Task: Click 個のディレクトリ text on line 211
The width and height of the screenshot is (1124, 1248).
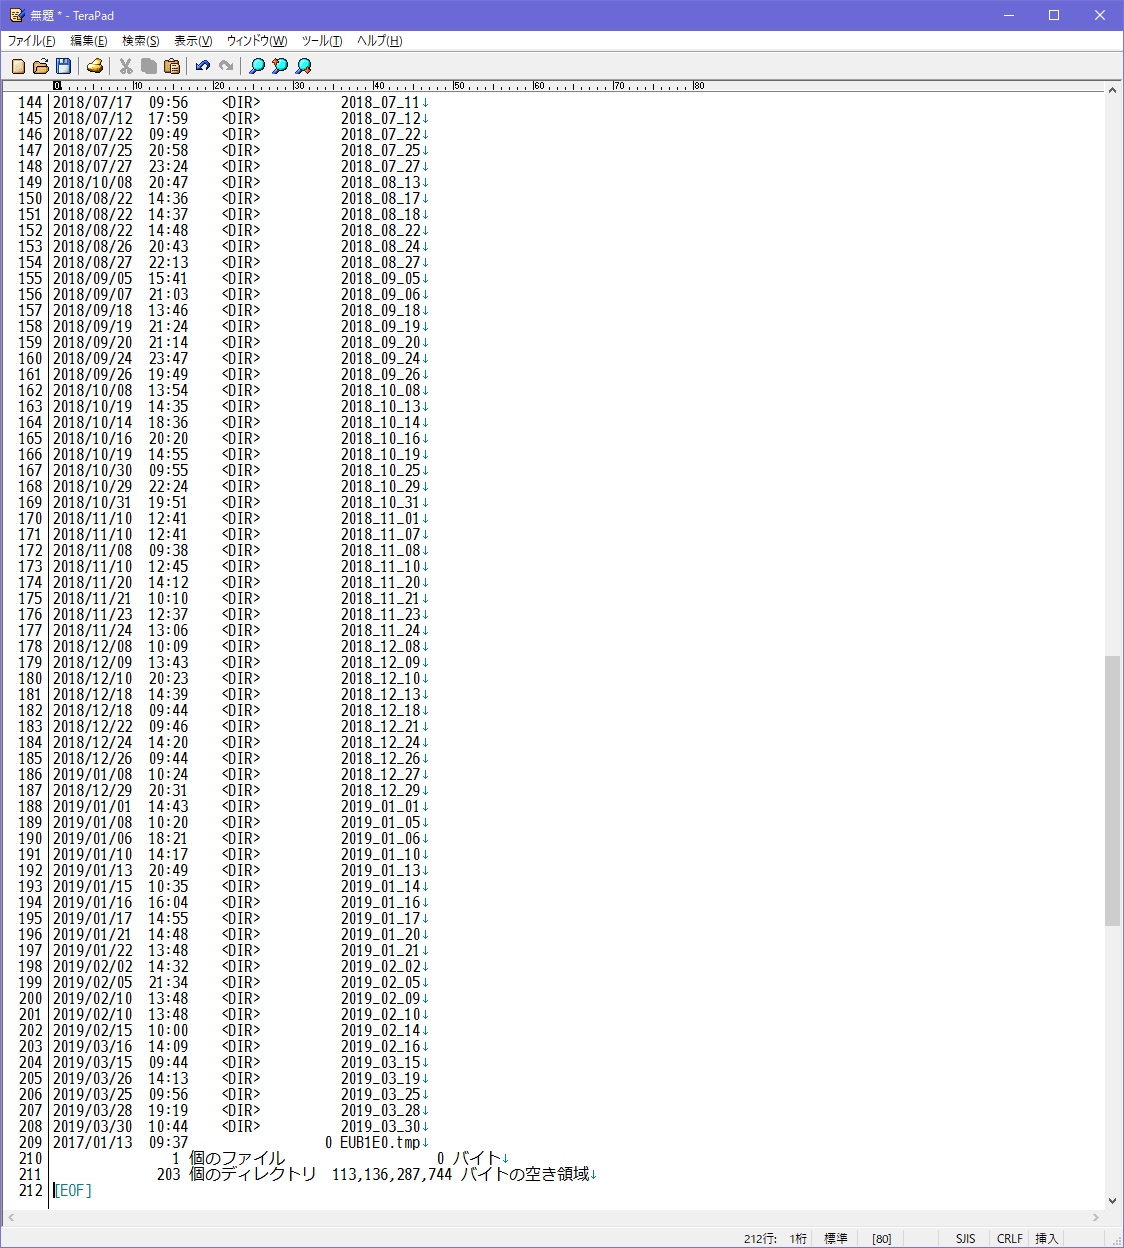Action: tap(253, 1174)
